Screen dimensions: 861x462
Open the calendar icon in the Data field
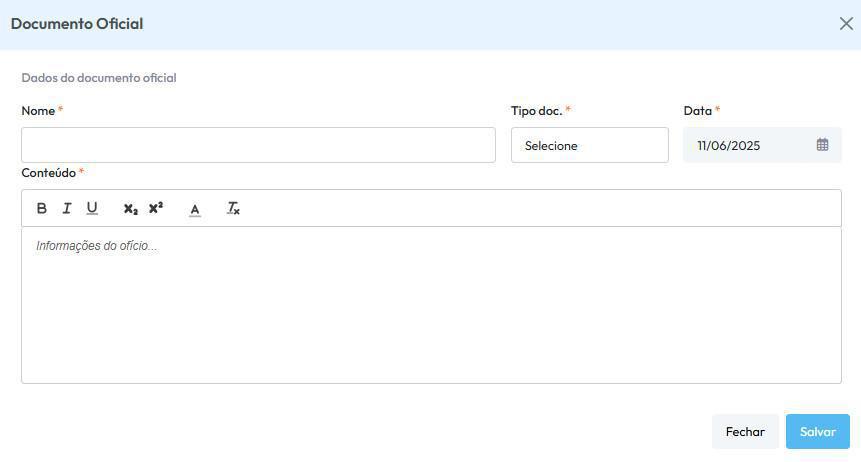822,144
